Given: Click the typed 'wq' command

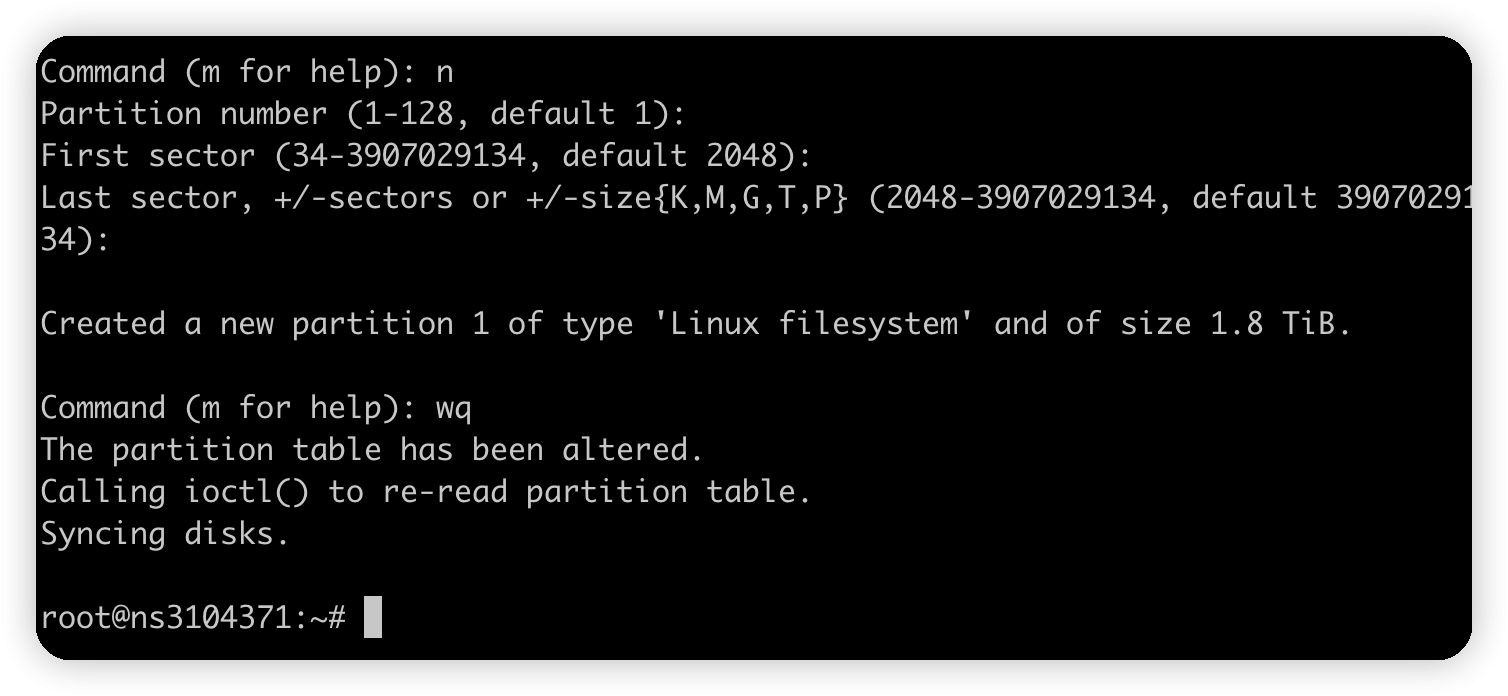Looking at the screenshot, I should click(x=453, y=408).
